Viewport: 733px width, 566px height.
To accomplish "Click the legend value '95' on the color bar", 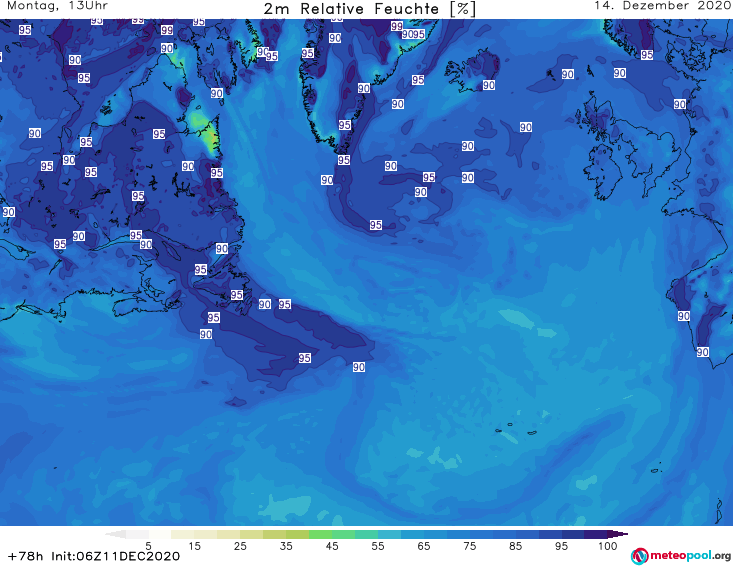I will pyautogui.click(x=561, y=546).
